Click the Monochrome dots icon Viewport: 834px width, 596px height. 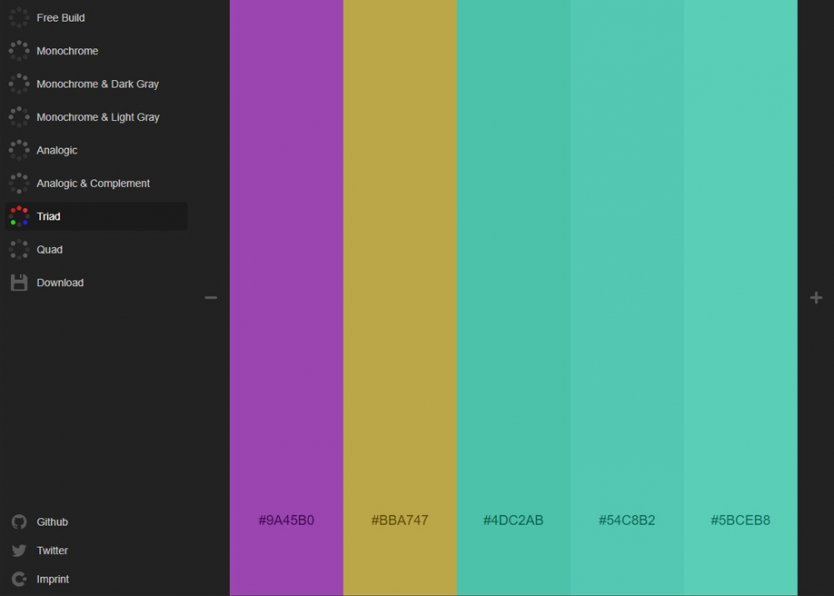coord(18,50)
